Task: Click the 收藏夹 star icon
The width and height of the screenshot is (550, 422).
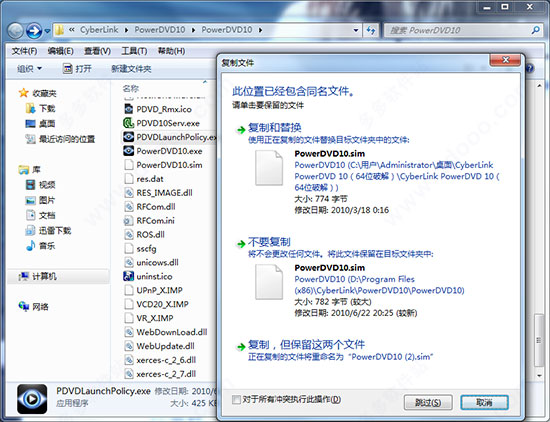Action: click(24, 93)
